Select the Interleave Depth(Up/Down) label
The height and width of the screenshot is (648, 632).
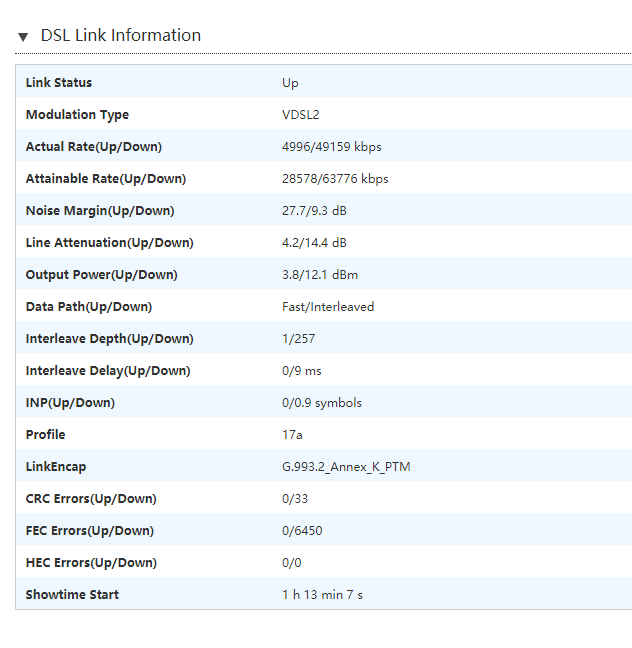(x=108, y=339)
